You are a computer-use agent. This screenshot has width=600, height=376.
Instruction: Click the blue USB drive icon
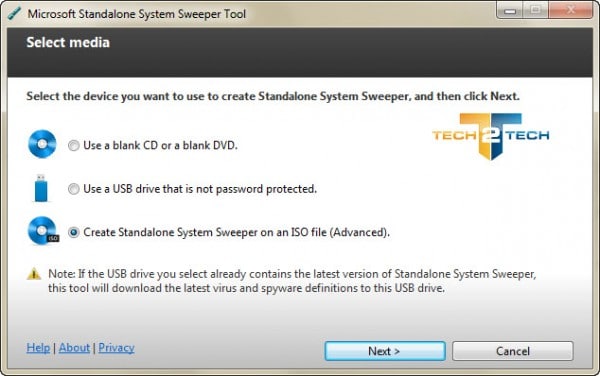point(41,188)
